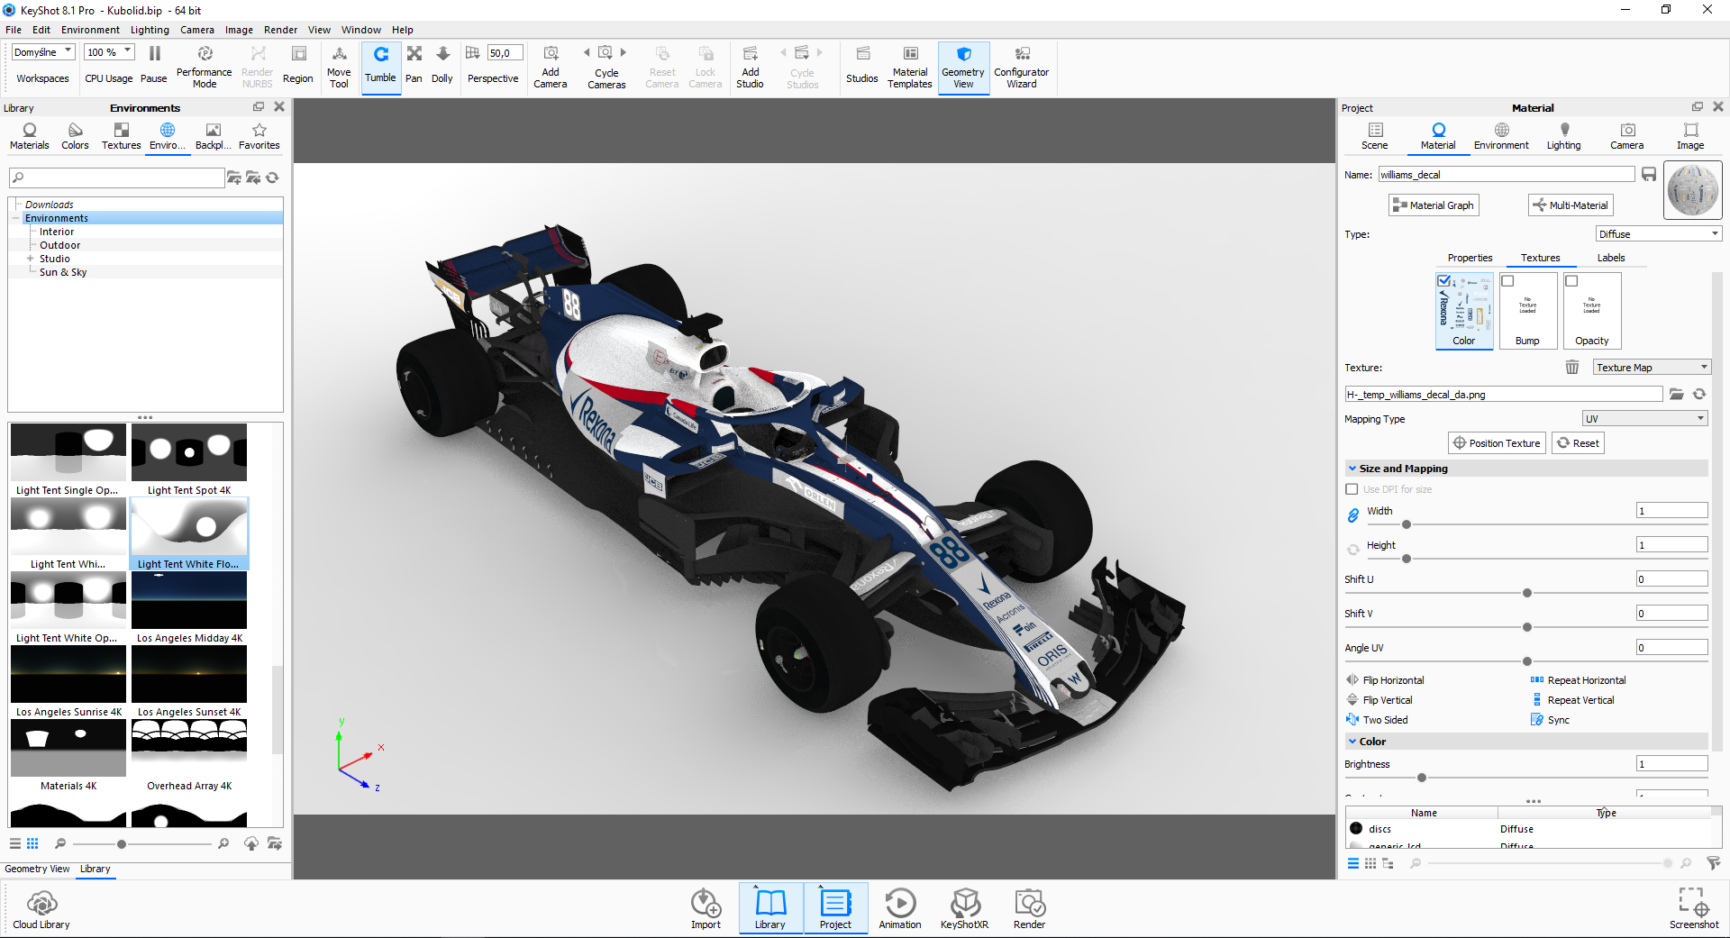Expand the Studio tree folder
The width and height of the screenshot is (1730, 938).
[x=30, y=259]
